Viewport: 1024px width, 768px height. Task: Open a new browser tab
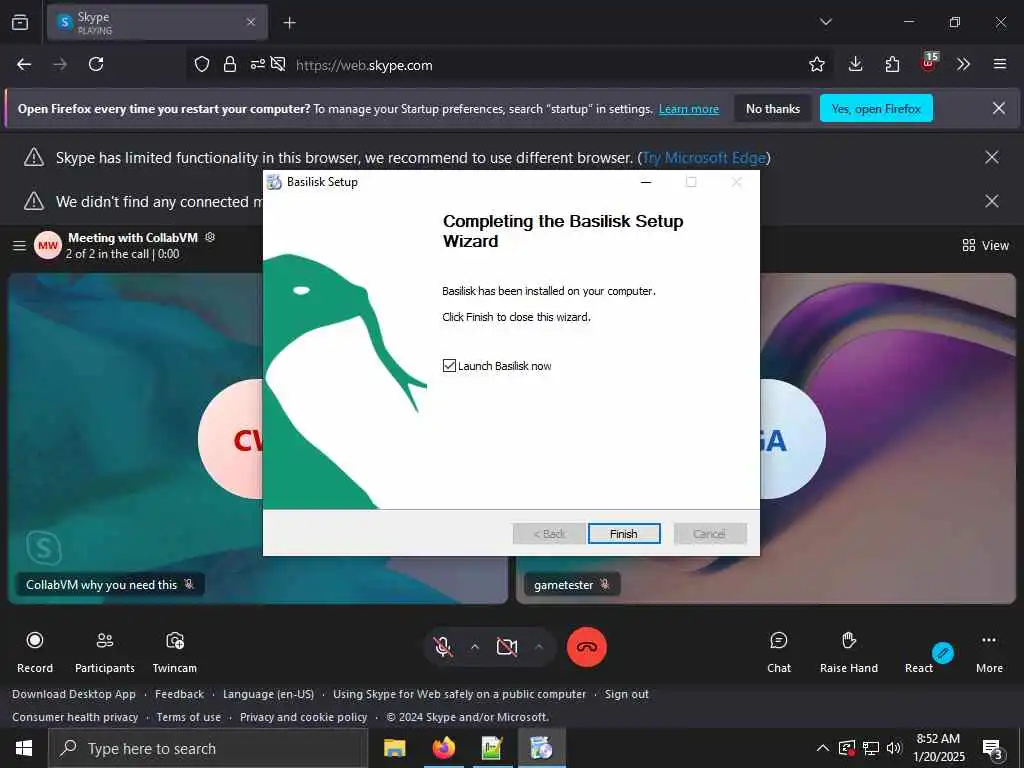coord(289,23)
